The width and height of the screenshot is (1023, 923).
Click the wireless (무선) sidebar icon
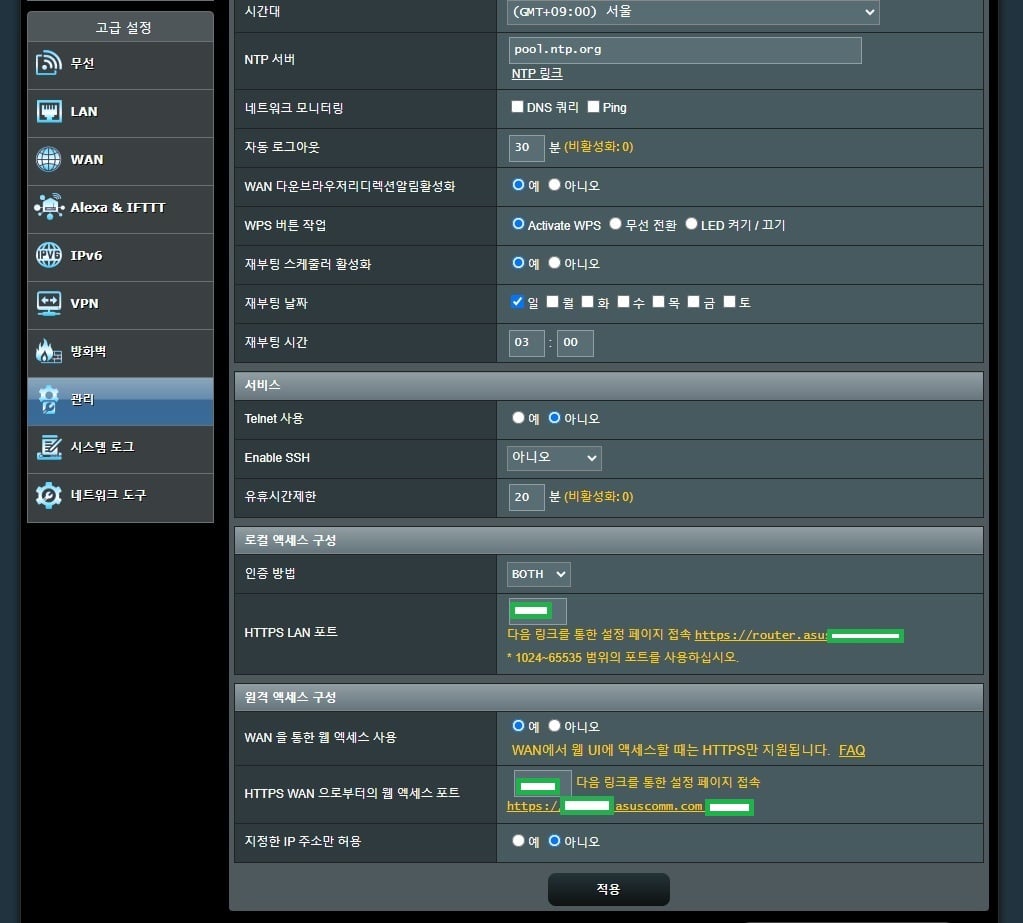point(49,63)
